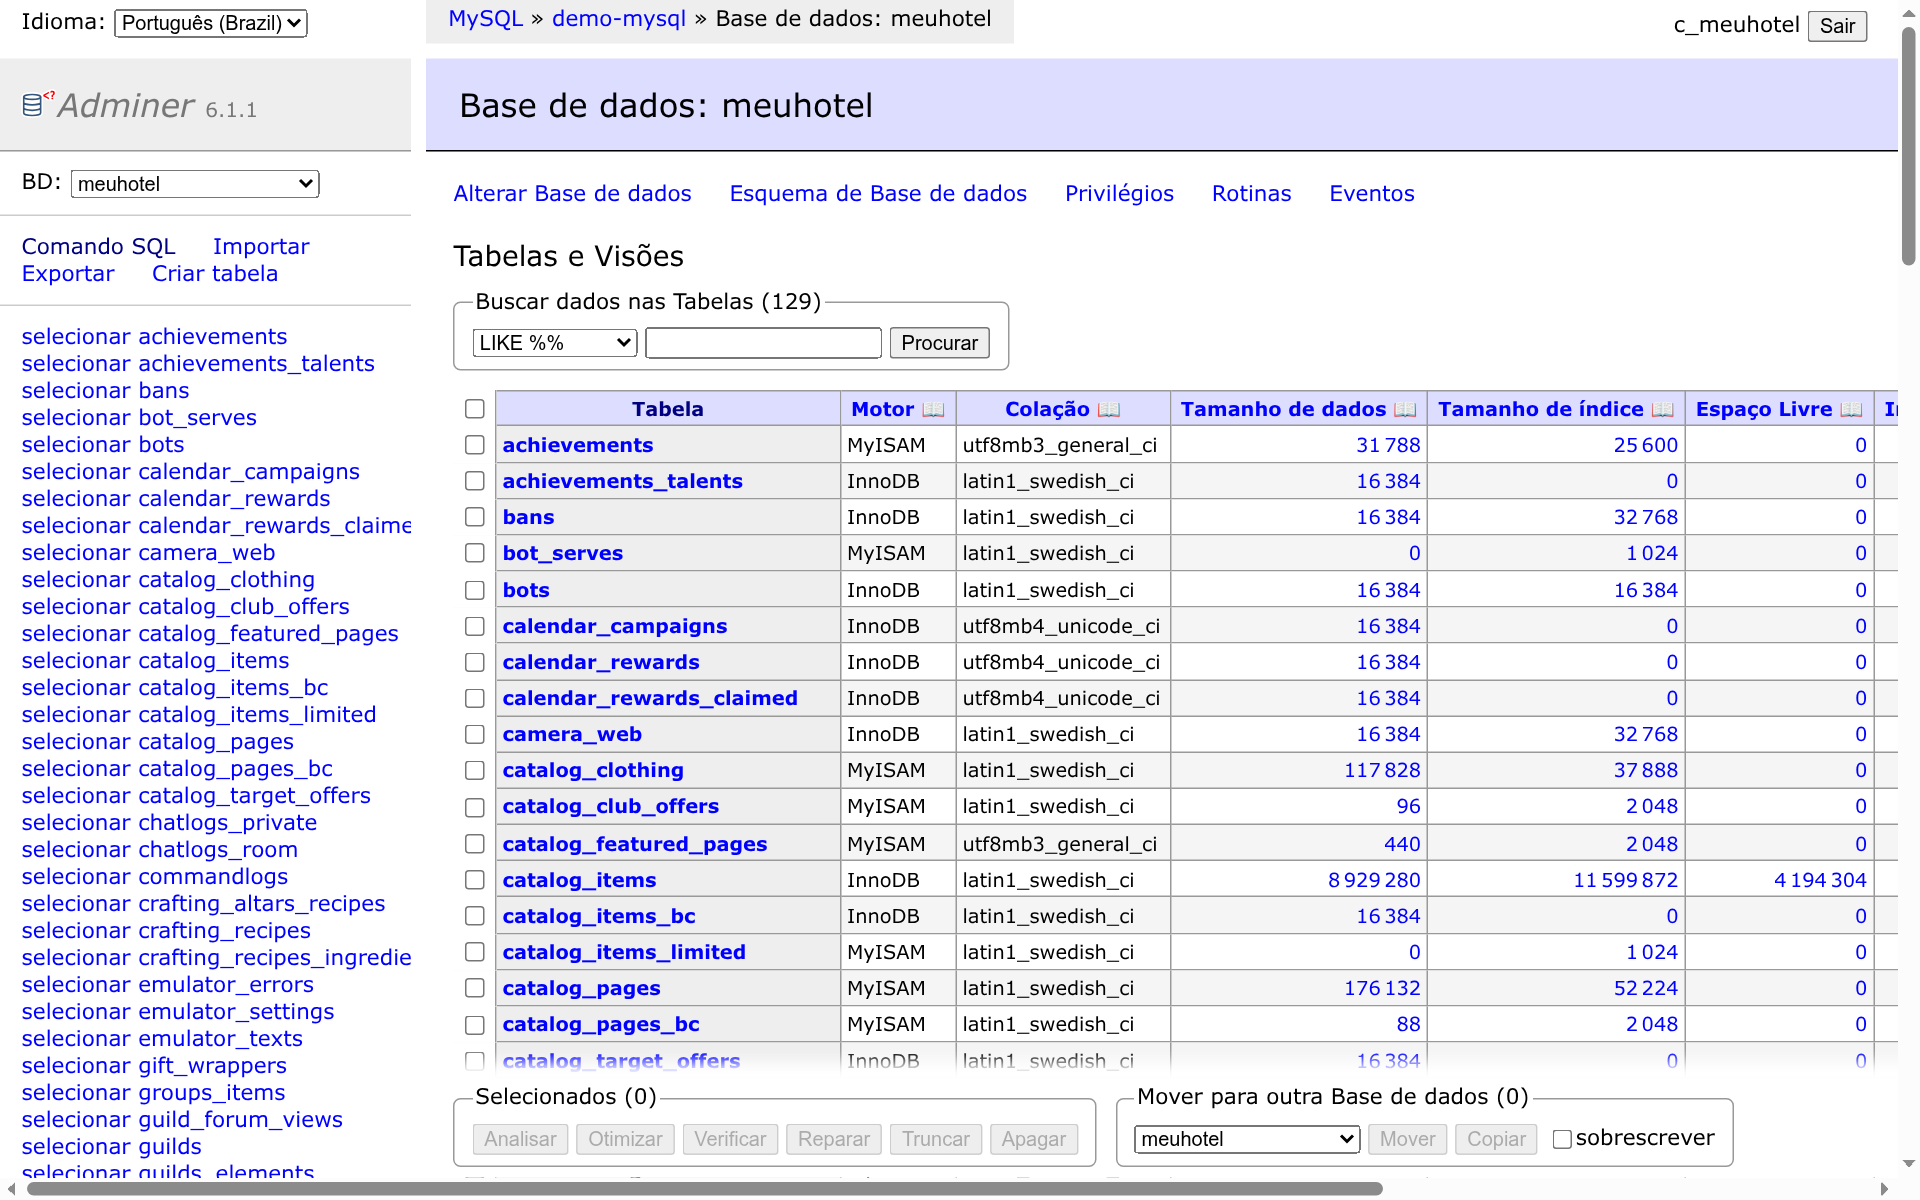
Task: Open the Tamanho de dados help book icon
Action: 1405,410
